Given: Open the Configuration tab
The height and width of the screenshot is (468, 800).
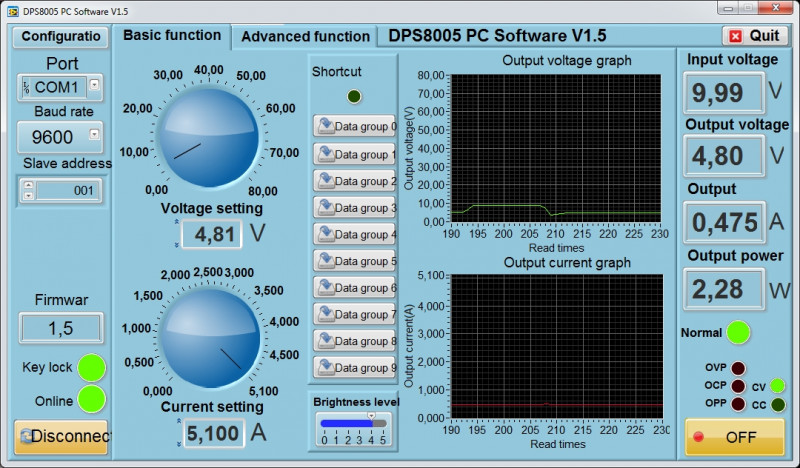Looking at the screenshot, I should pos(61,37).
